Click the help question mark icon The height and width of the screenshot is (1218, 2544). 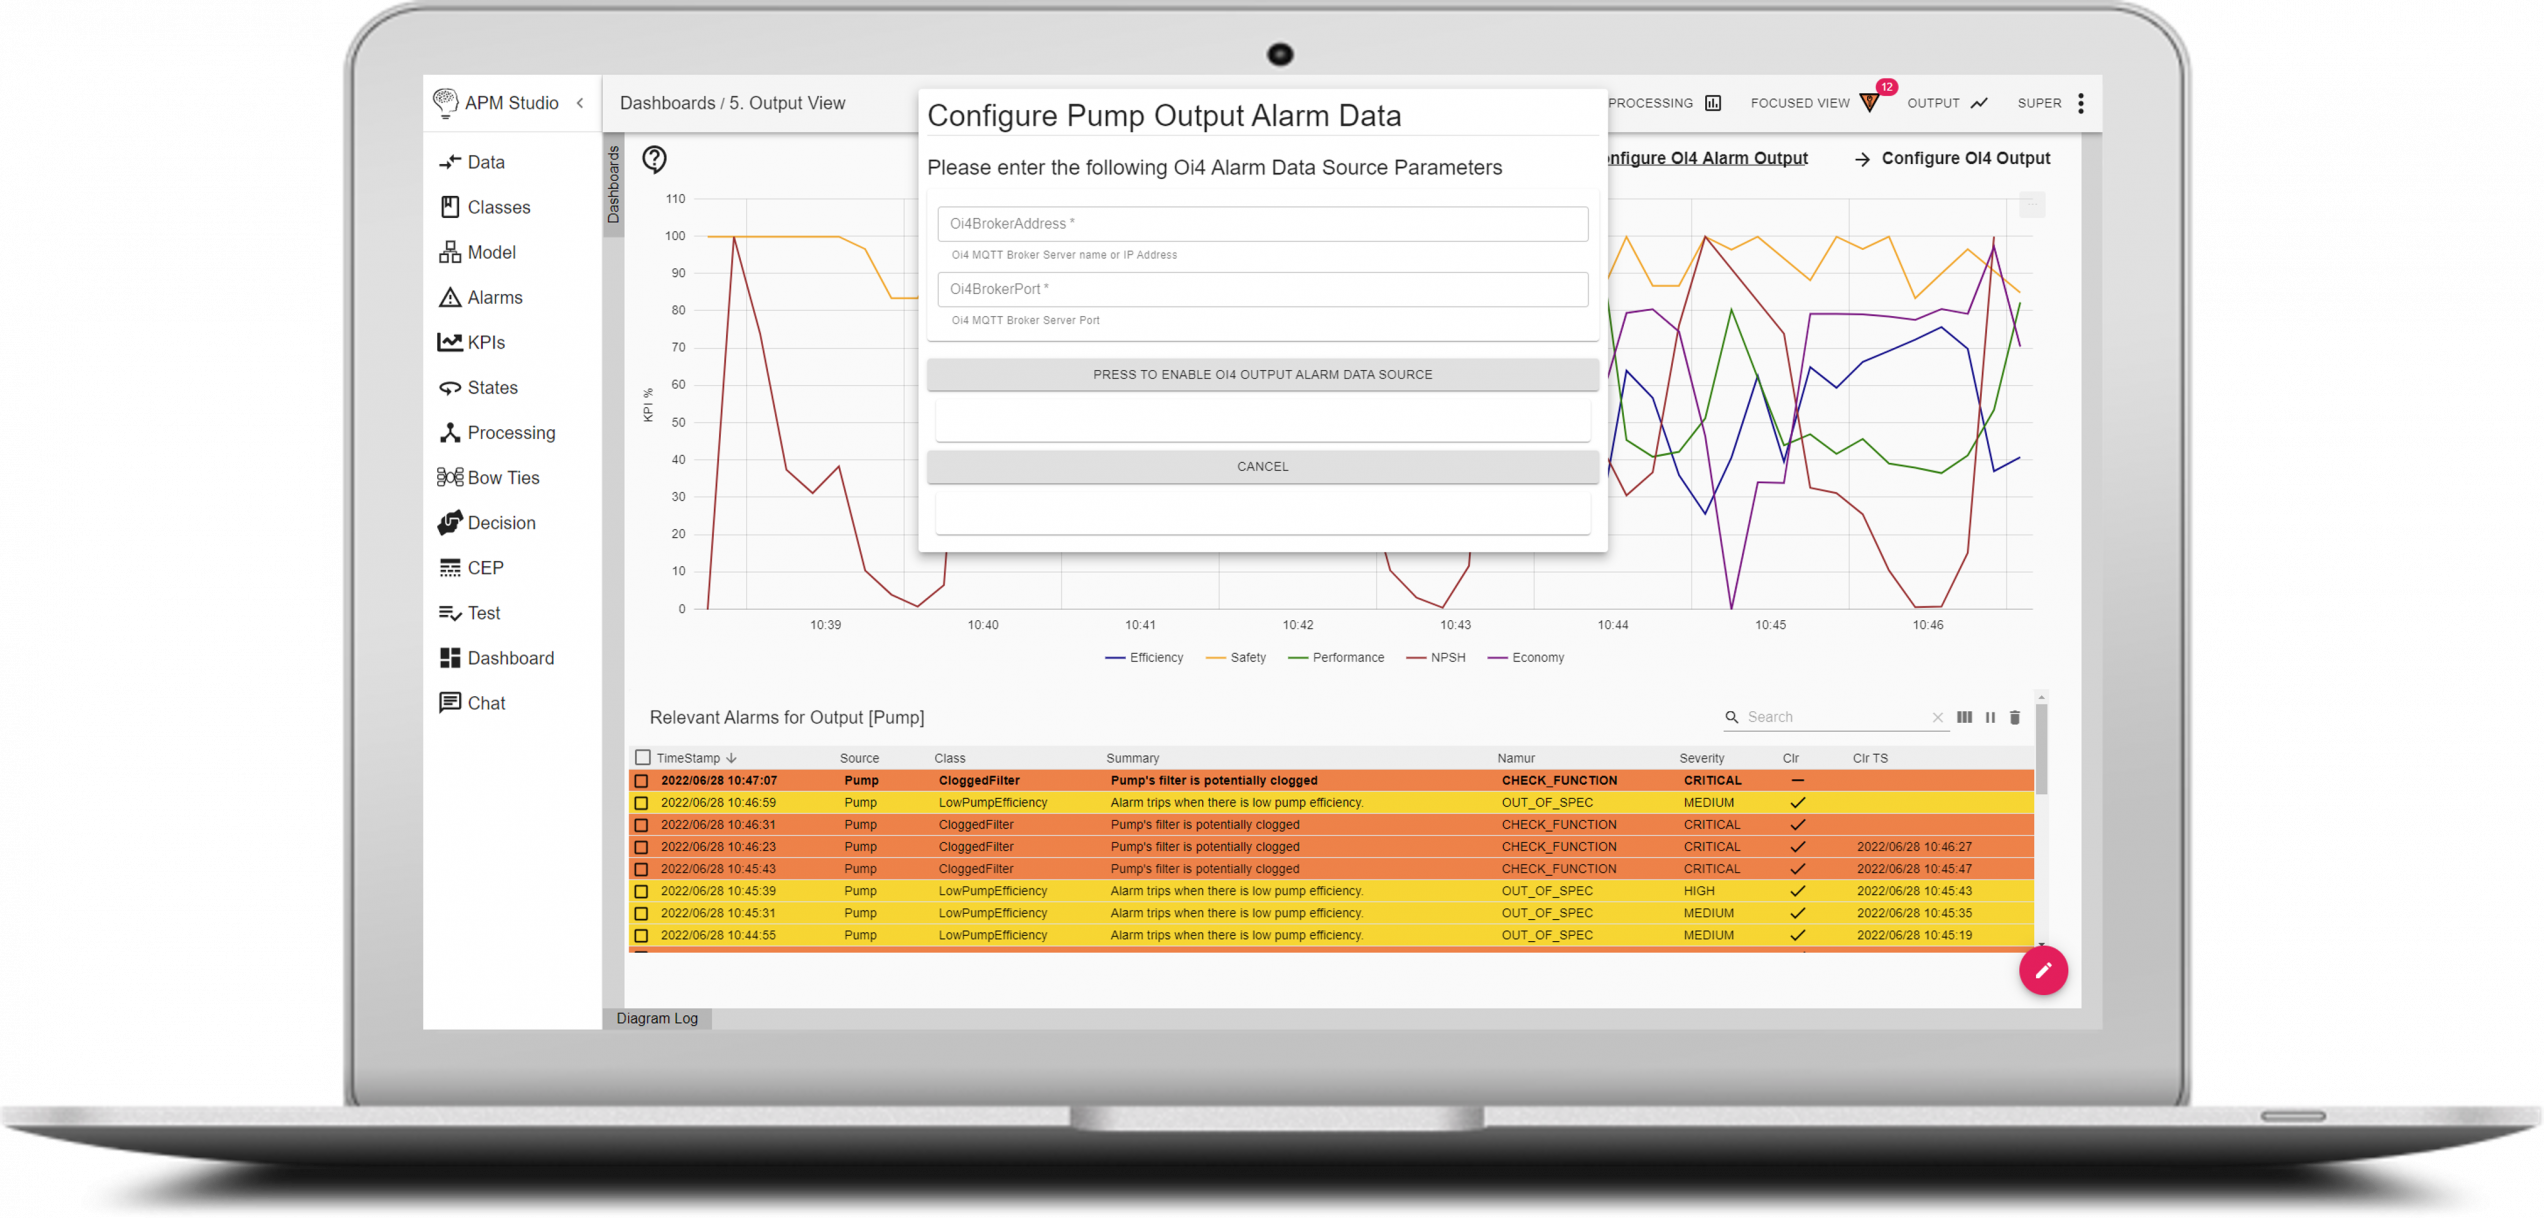[x=655, y=158]
